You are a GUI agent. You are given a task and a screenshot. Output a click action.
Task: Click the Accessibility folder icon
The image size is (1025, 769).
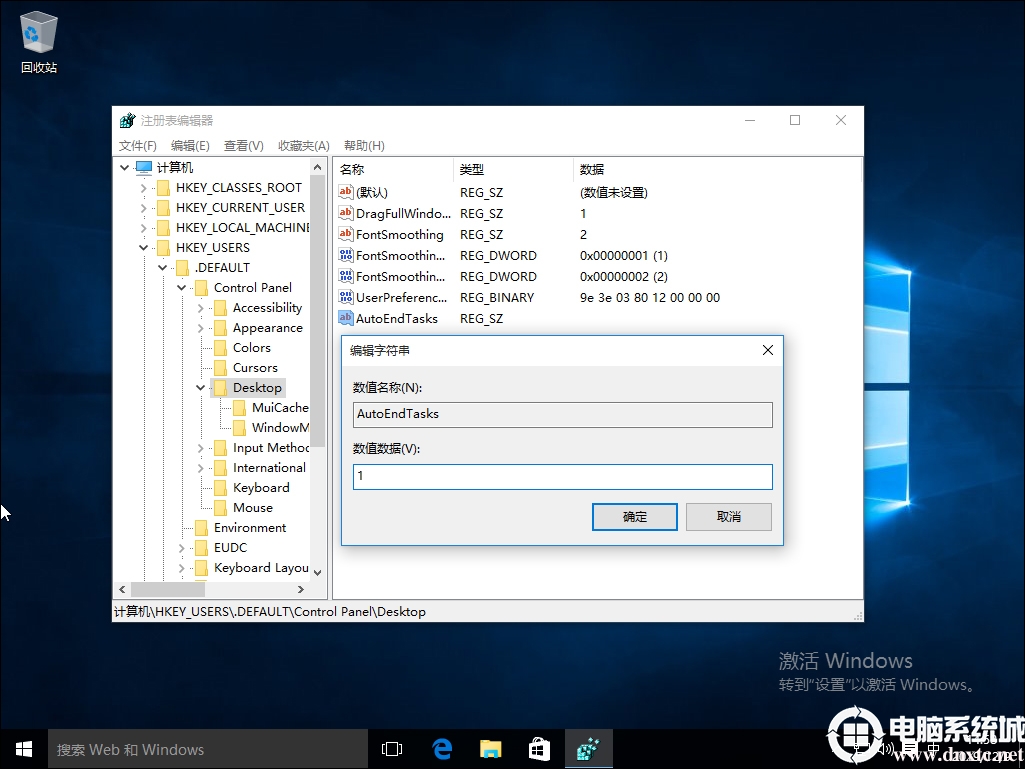[220, 308]
